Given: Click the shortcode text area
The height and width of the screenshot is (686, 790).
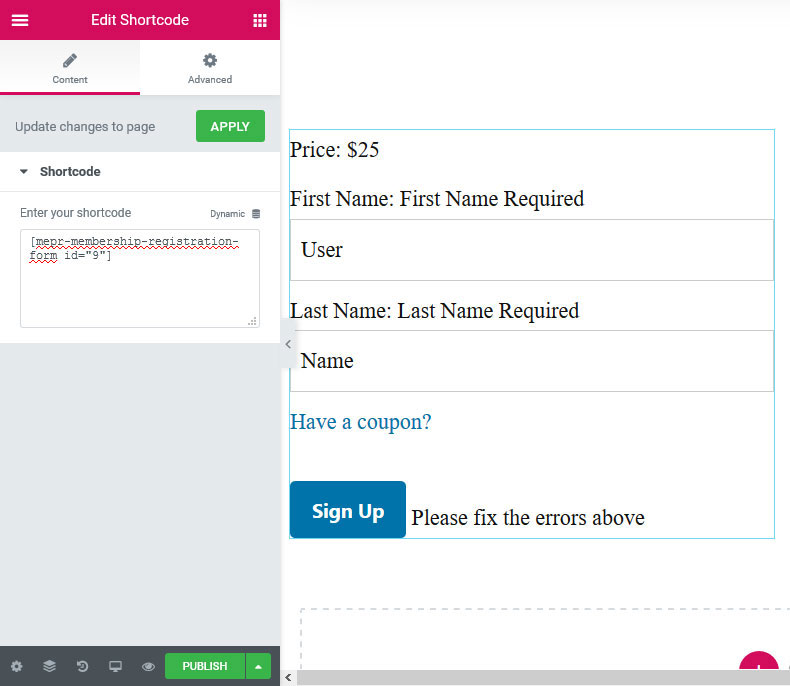Looking at the screenshot, I should pos(139,285).
